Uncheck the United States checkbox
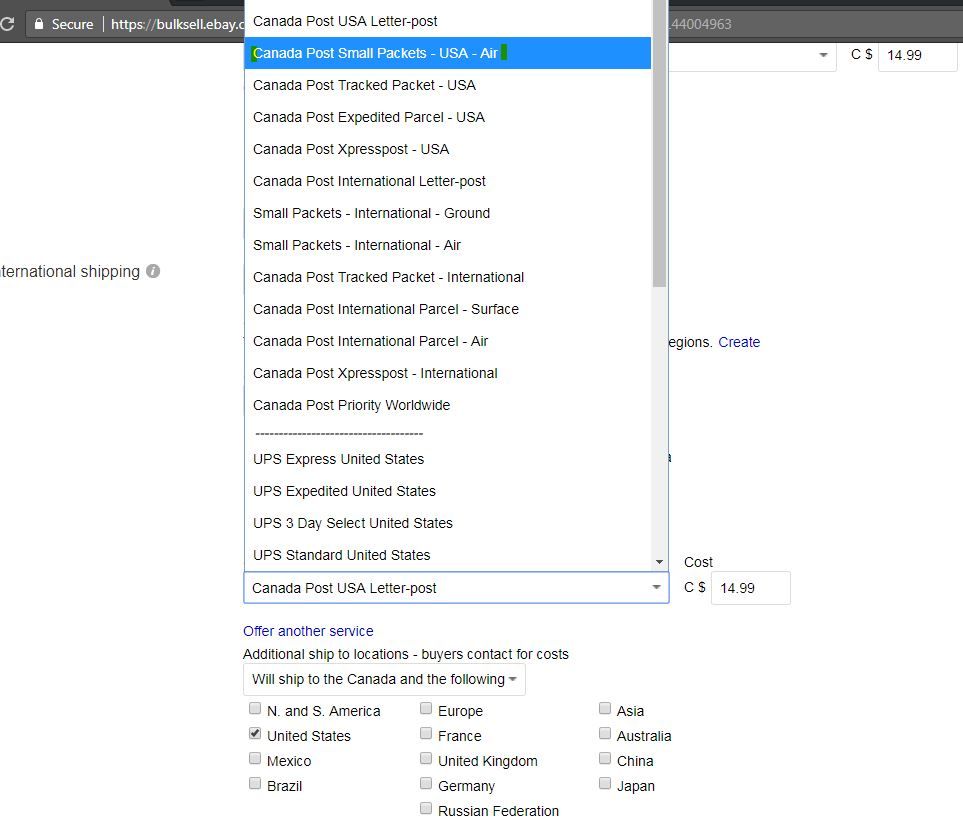Viewport: 963px width, 830px height. tap(255, 734)
